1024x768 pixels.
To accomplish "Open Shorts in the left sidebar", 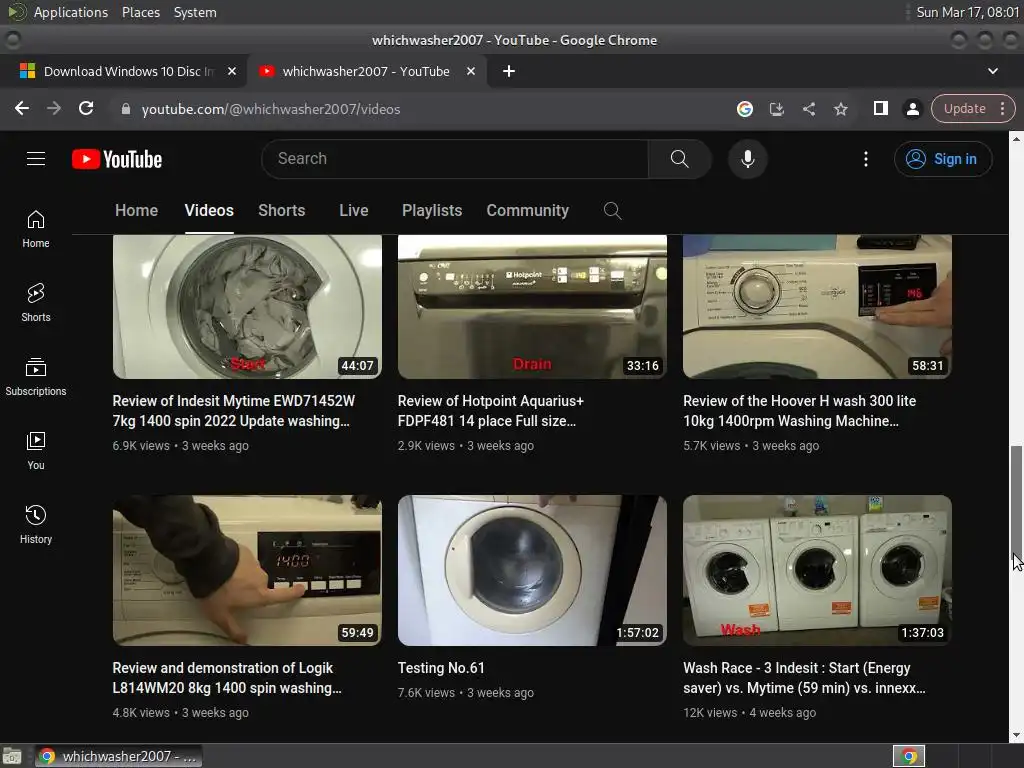I will click(36, 303).
